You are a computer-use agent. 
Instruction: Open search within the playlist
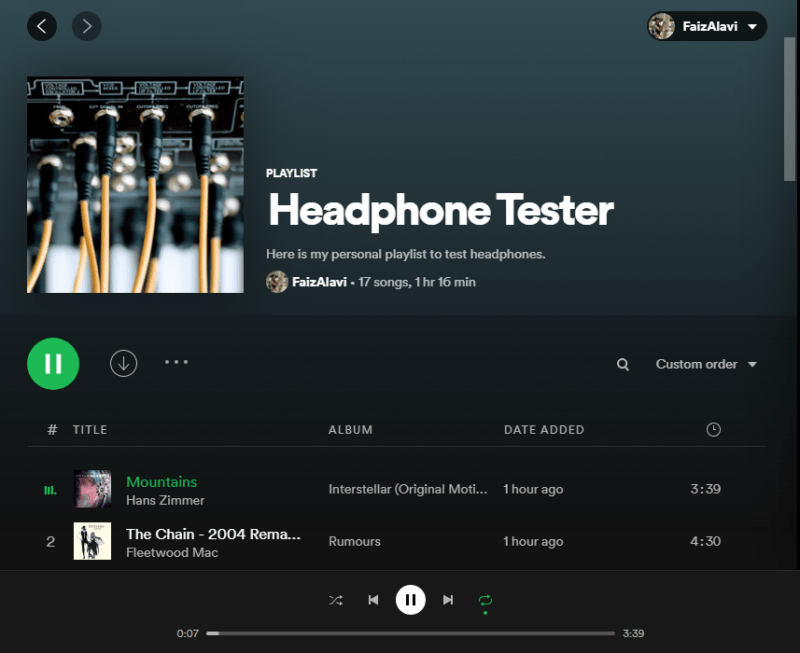[x=622, y=364]
